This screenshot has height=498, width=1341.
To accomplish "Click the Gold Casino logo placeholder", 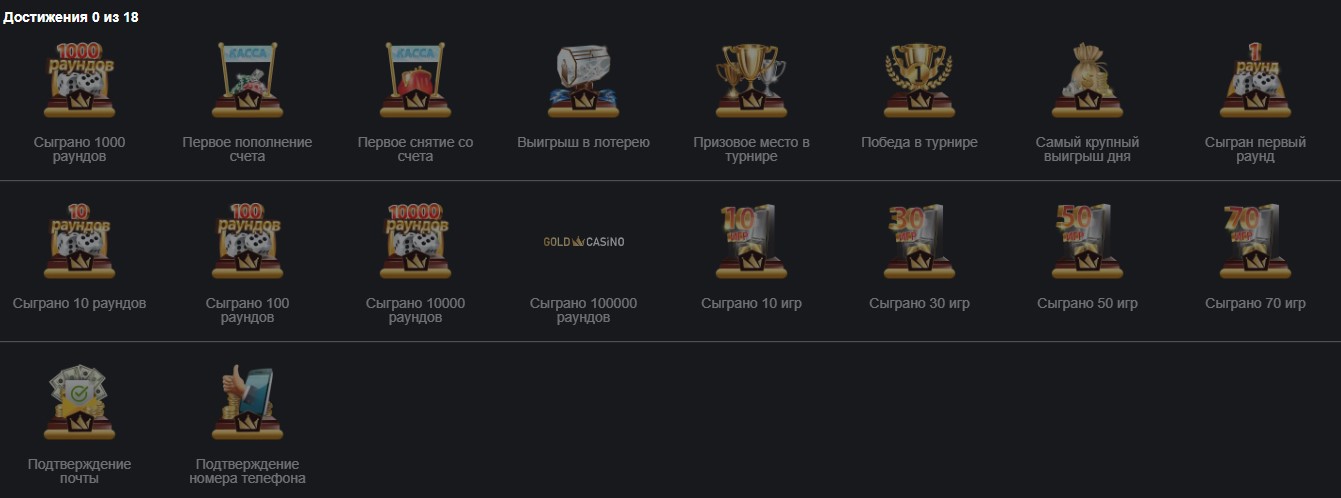I will 583,242.
